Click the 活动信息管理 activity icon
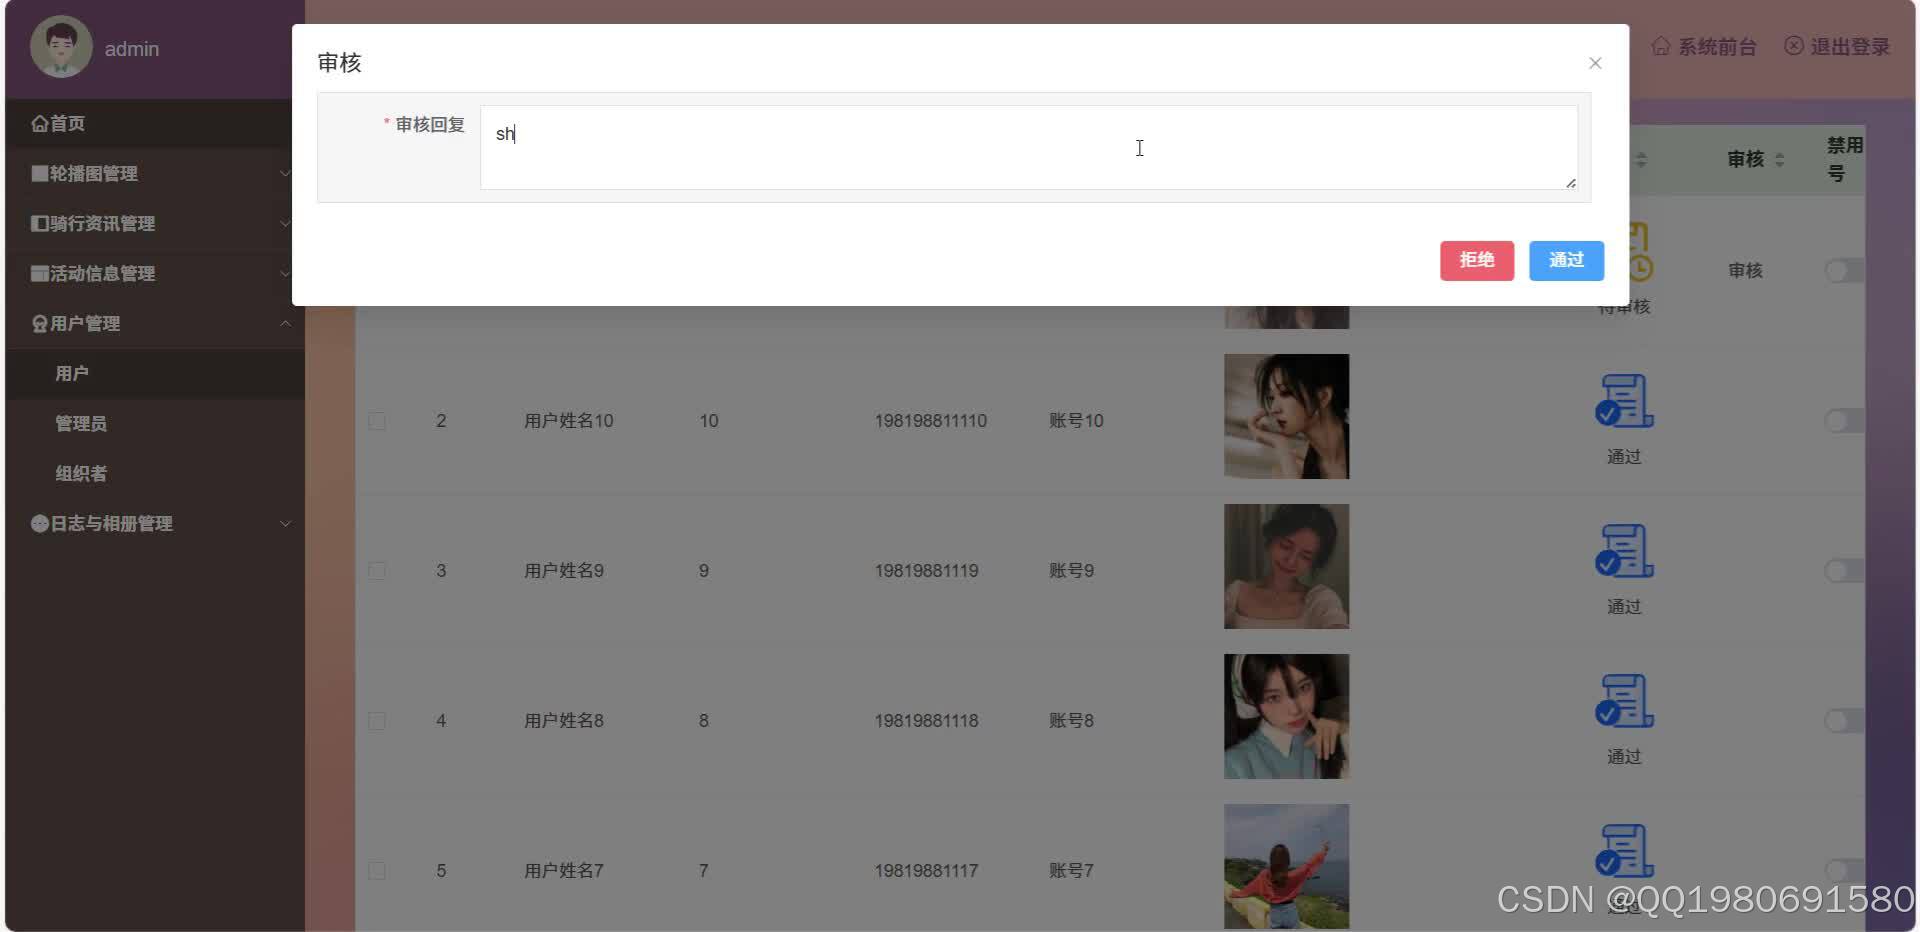Viewport: 1920px width, 932px height. point(37,273)
